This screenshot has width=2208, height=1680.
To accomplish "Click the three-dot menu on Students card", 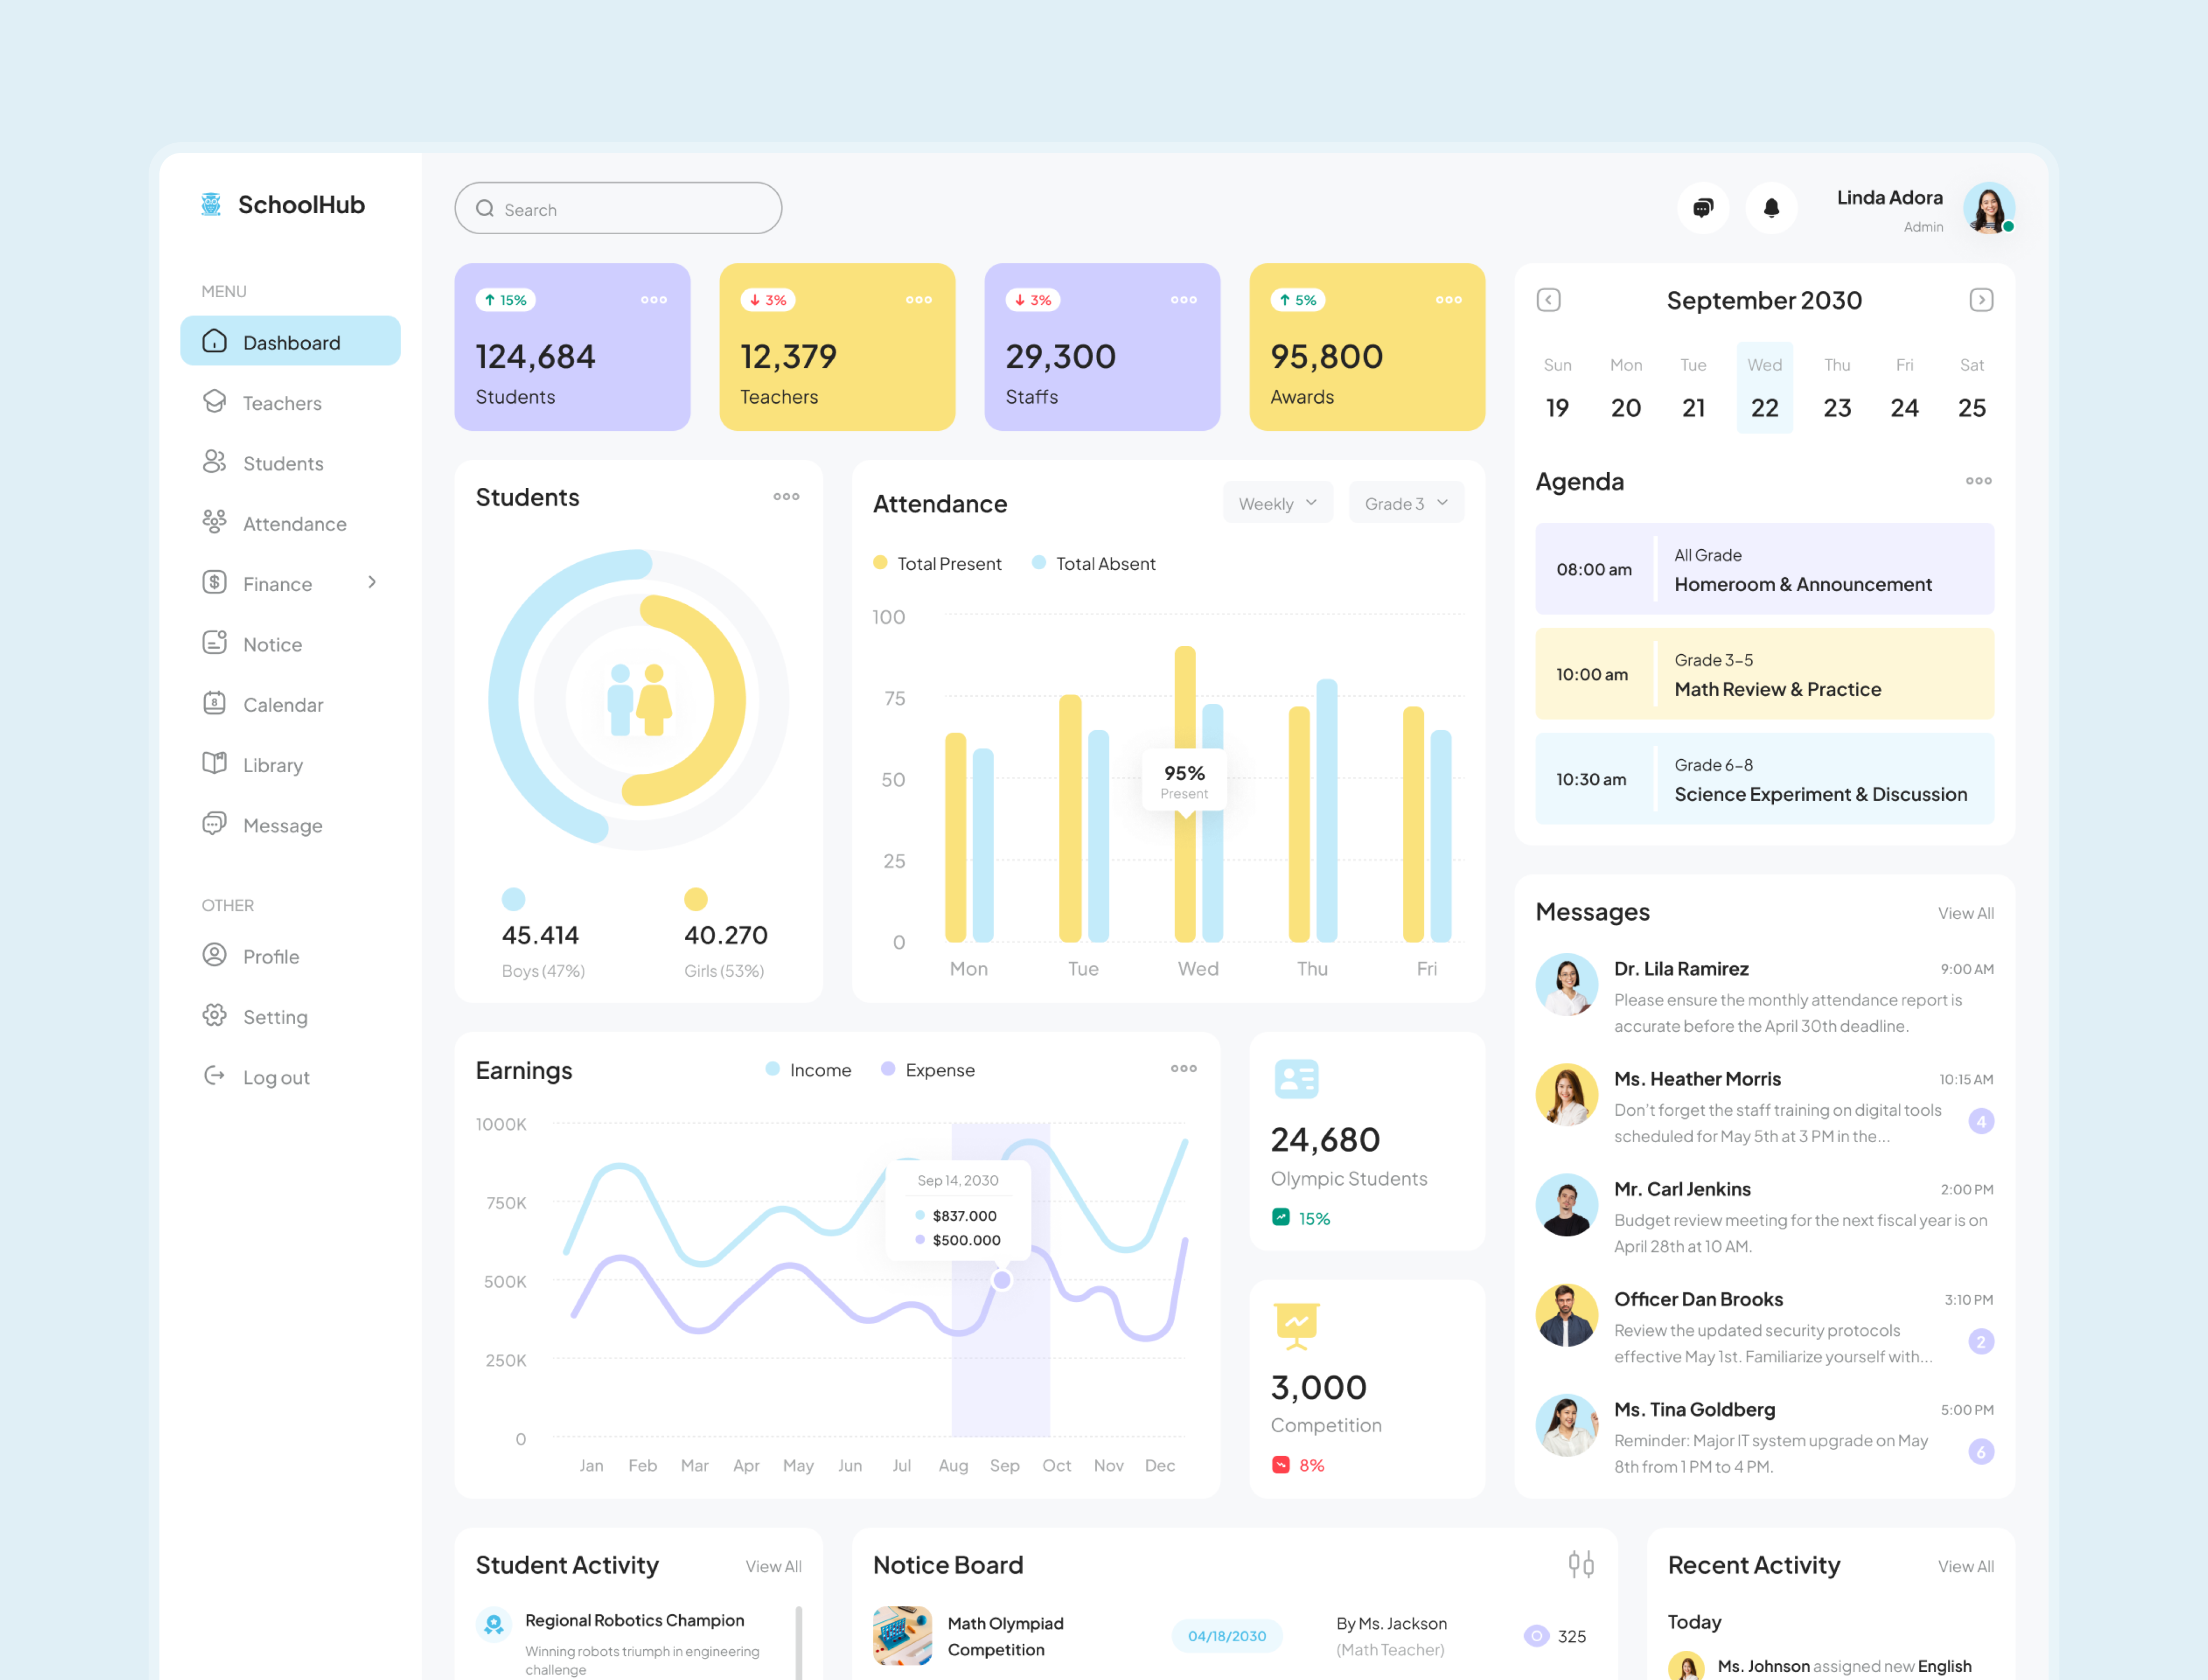I will [786, 496].
